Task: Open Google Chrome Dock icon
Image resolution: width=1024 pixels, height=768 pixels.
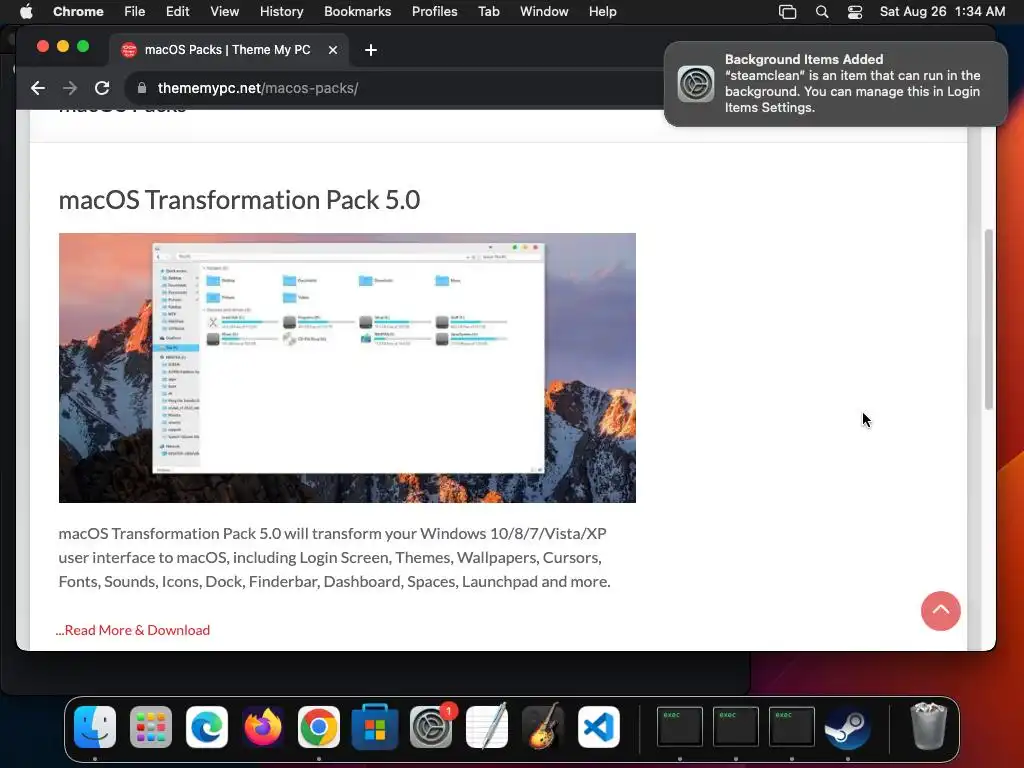Action: click(319, 727)
